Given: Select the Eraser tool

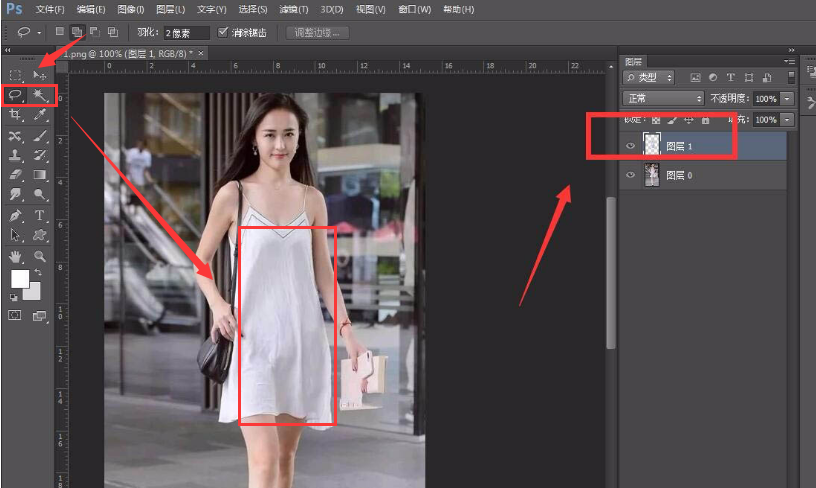Looking at the screenshot, I should click(15, 174).
